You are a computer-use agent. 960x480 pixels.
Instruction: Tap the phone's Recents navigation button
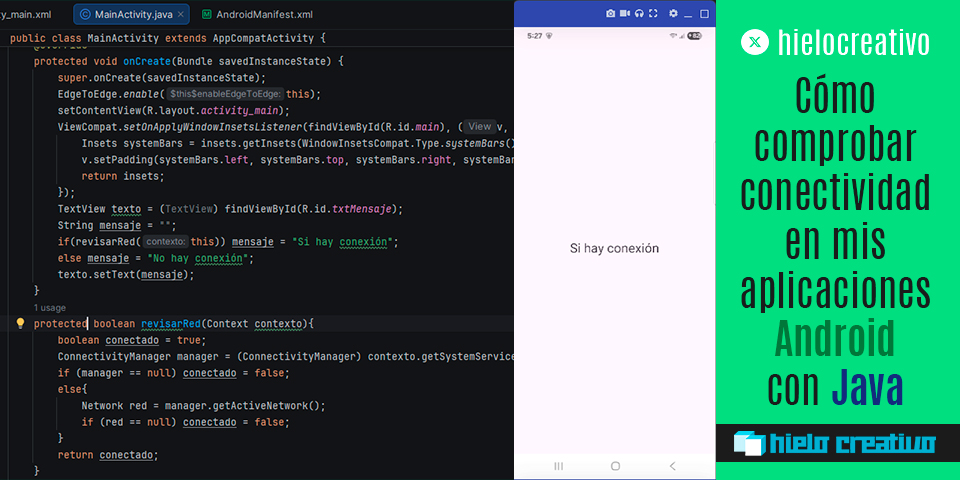pos(558,466)
